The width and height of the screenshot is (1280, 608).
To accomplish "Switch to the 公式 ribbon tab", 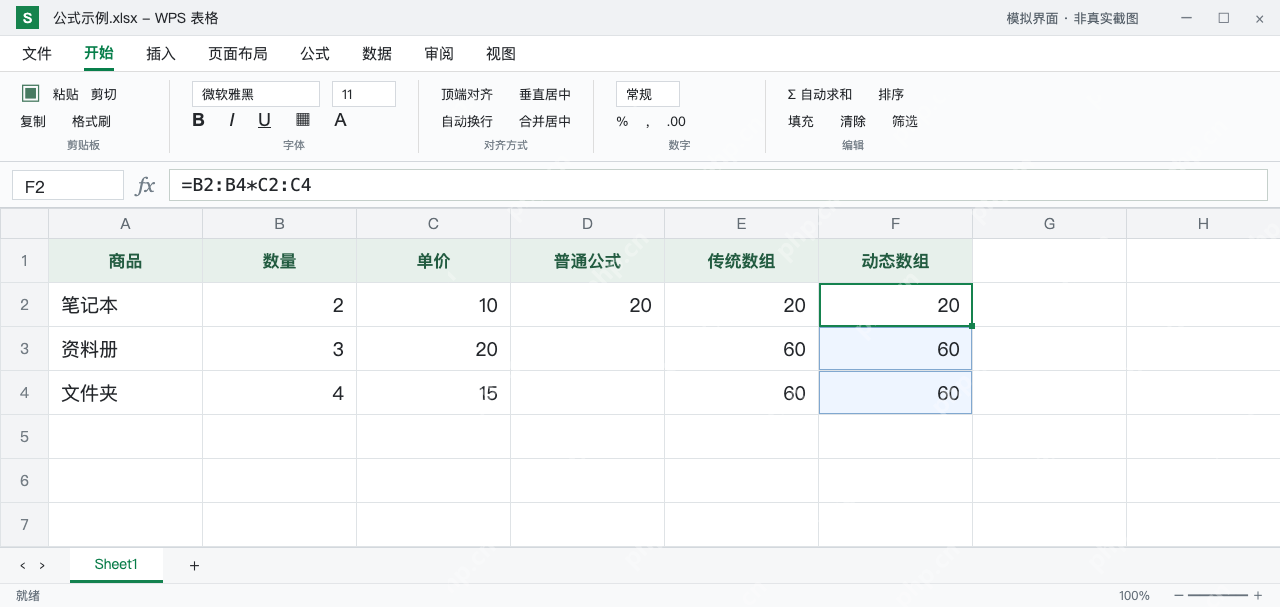I will pyautogui.click(x=315, y=54).
